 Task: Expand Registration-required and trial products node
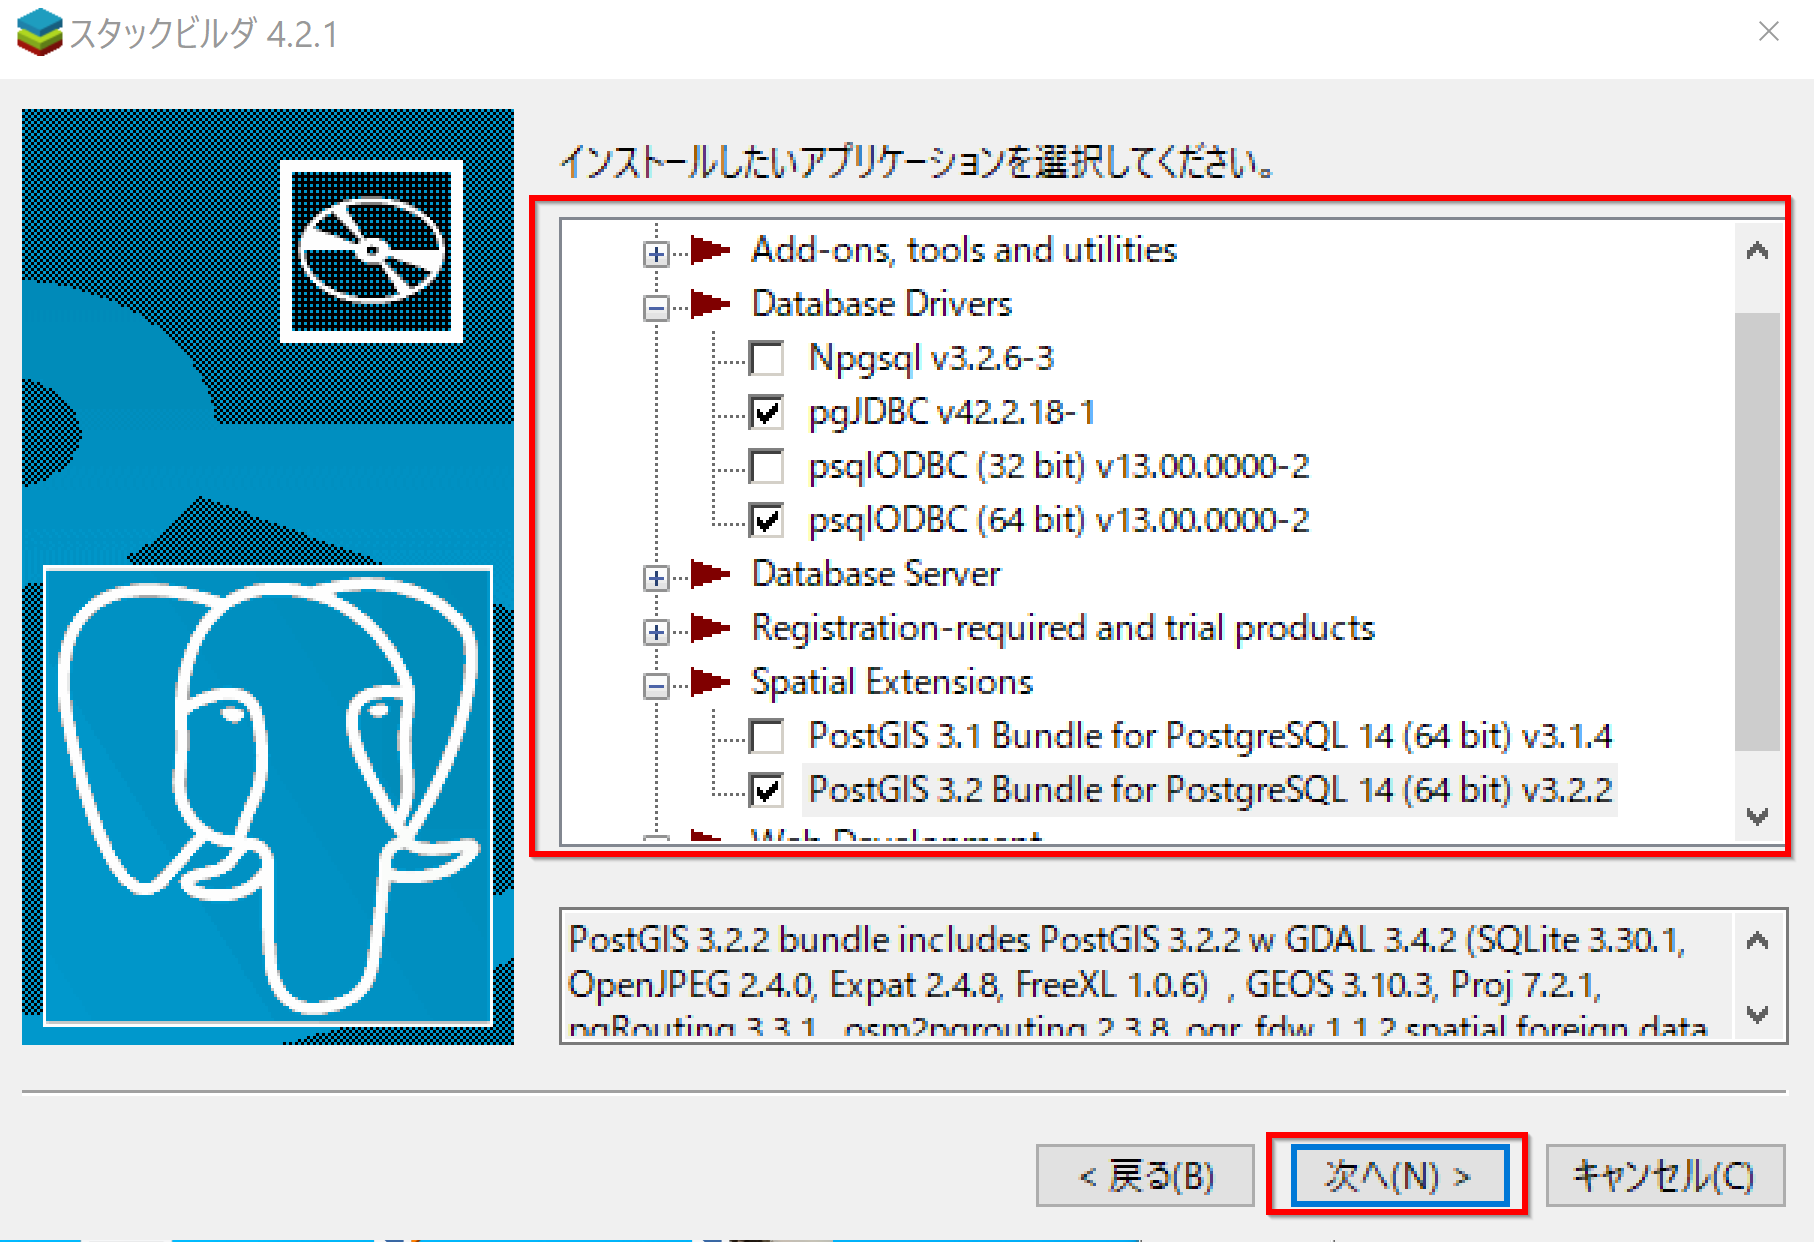(656, 632)
